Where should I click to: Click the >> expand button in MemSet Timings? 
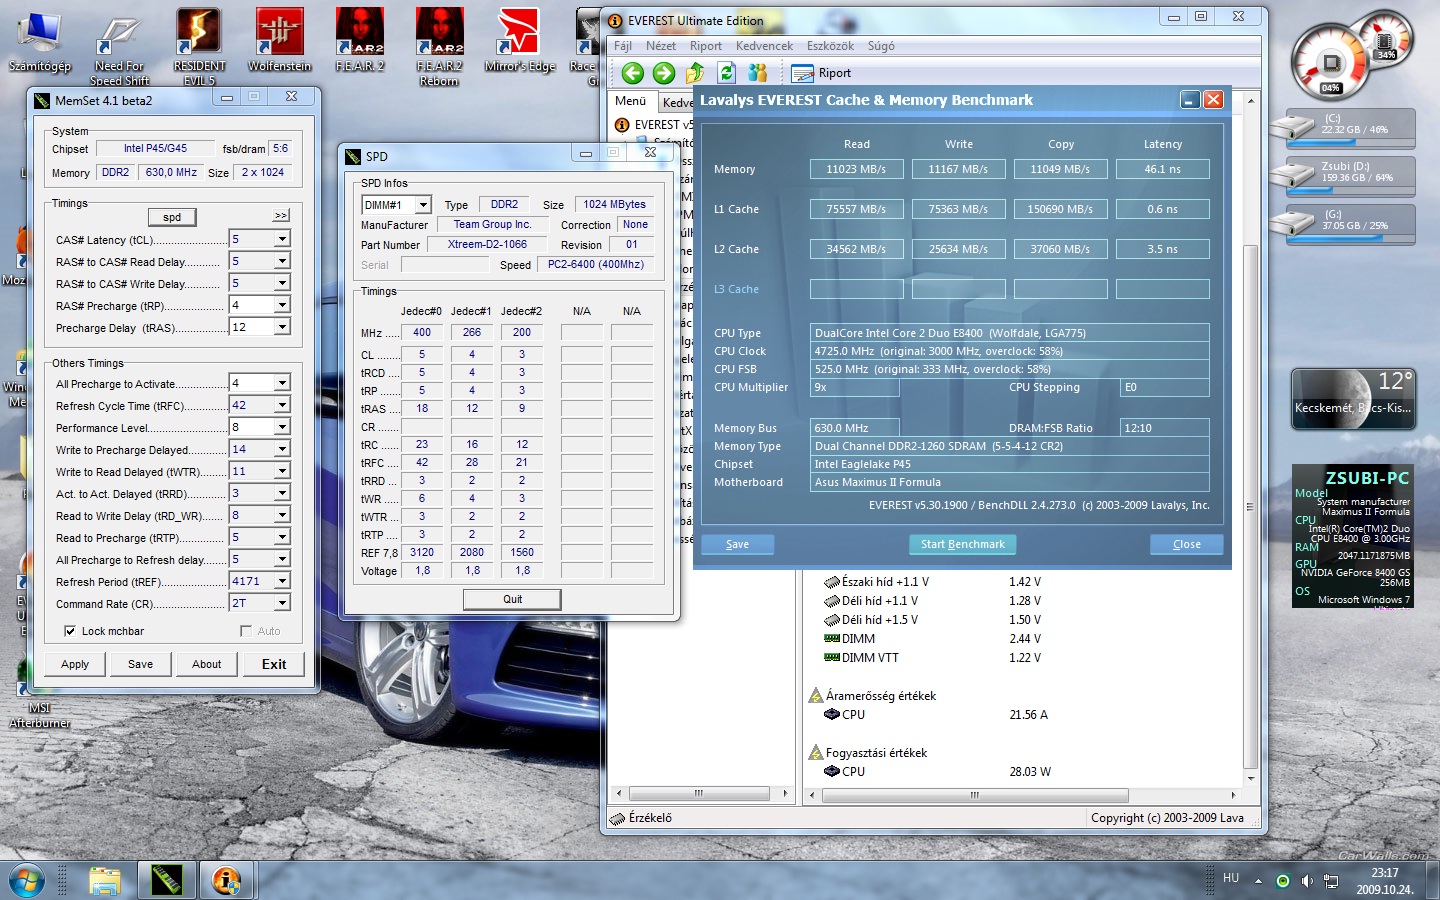click(x=281, y=215)
